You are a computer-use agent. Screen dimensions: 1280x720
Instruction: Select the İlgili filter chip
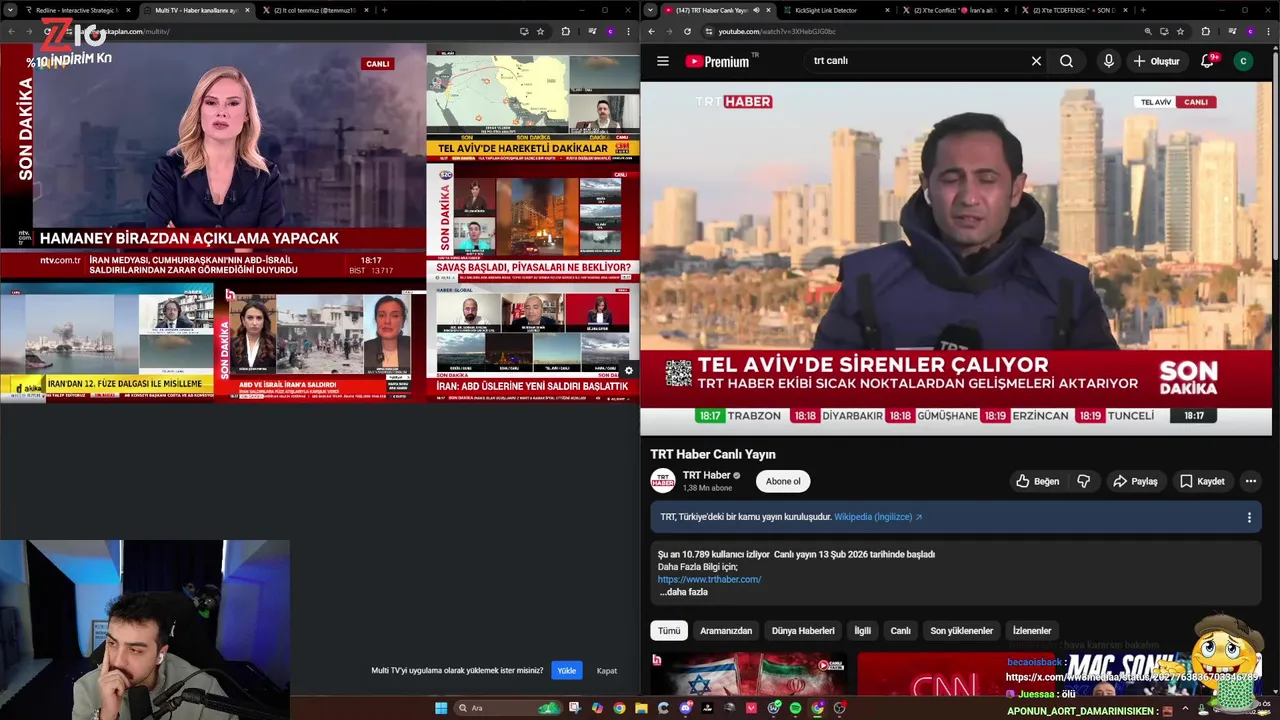862,631
